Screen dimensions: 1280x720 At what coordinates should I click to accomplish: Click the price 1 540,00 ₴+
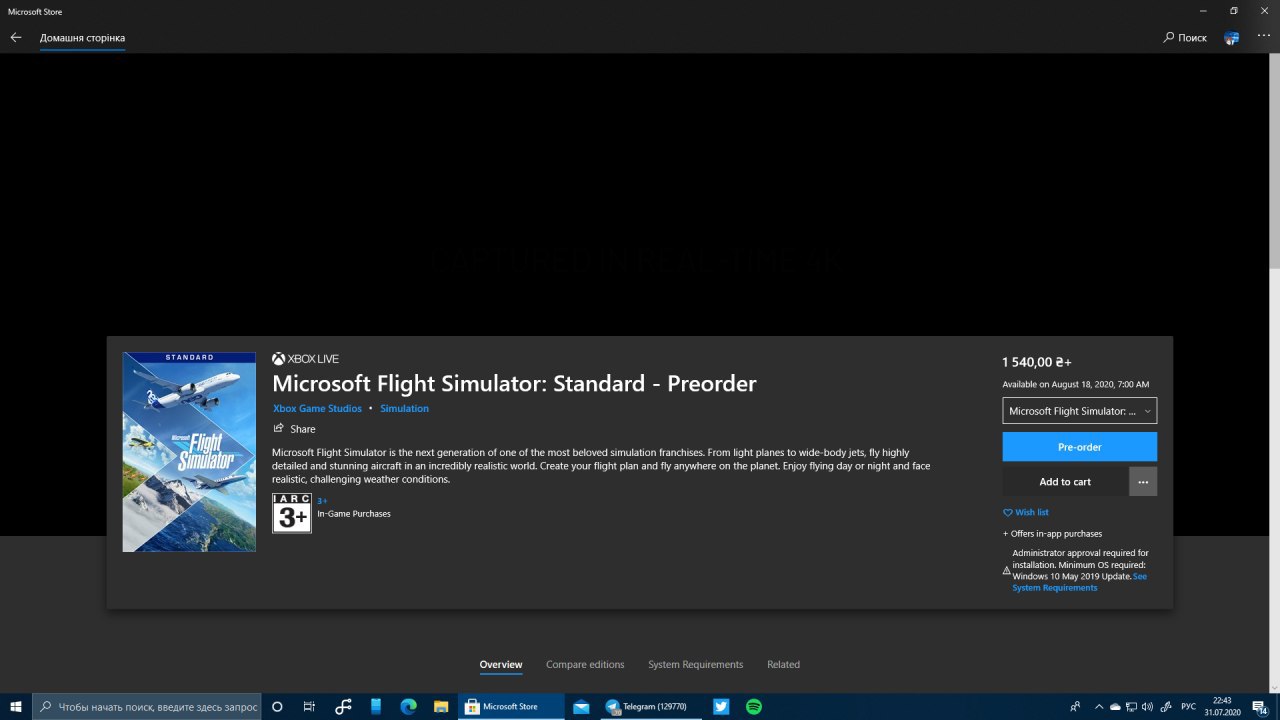[1036, 362]
